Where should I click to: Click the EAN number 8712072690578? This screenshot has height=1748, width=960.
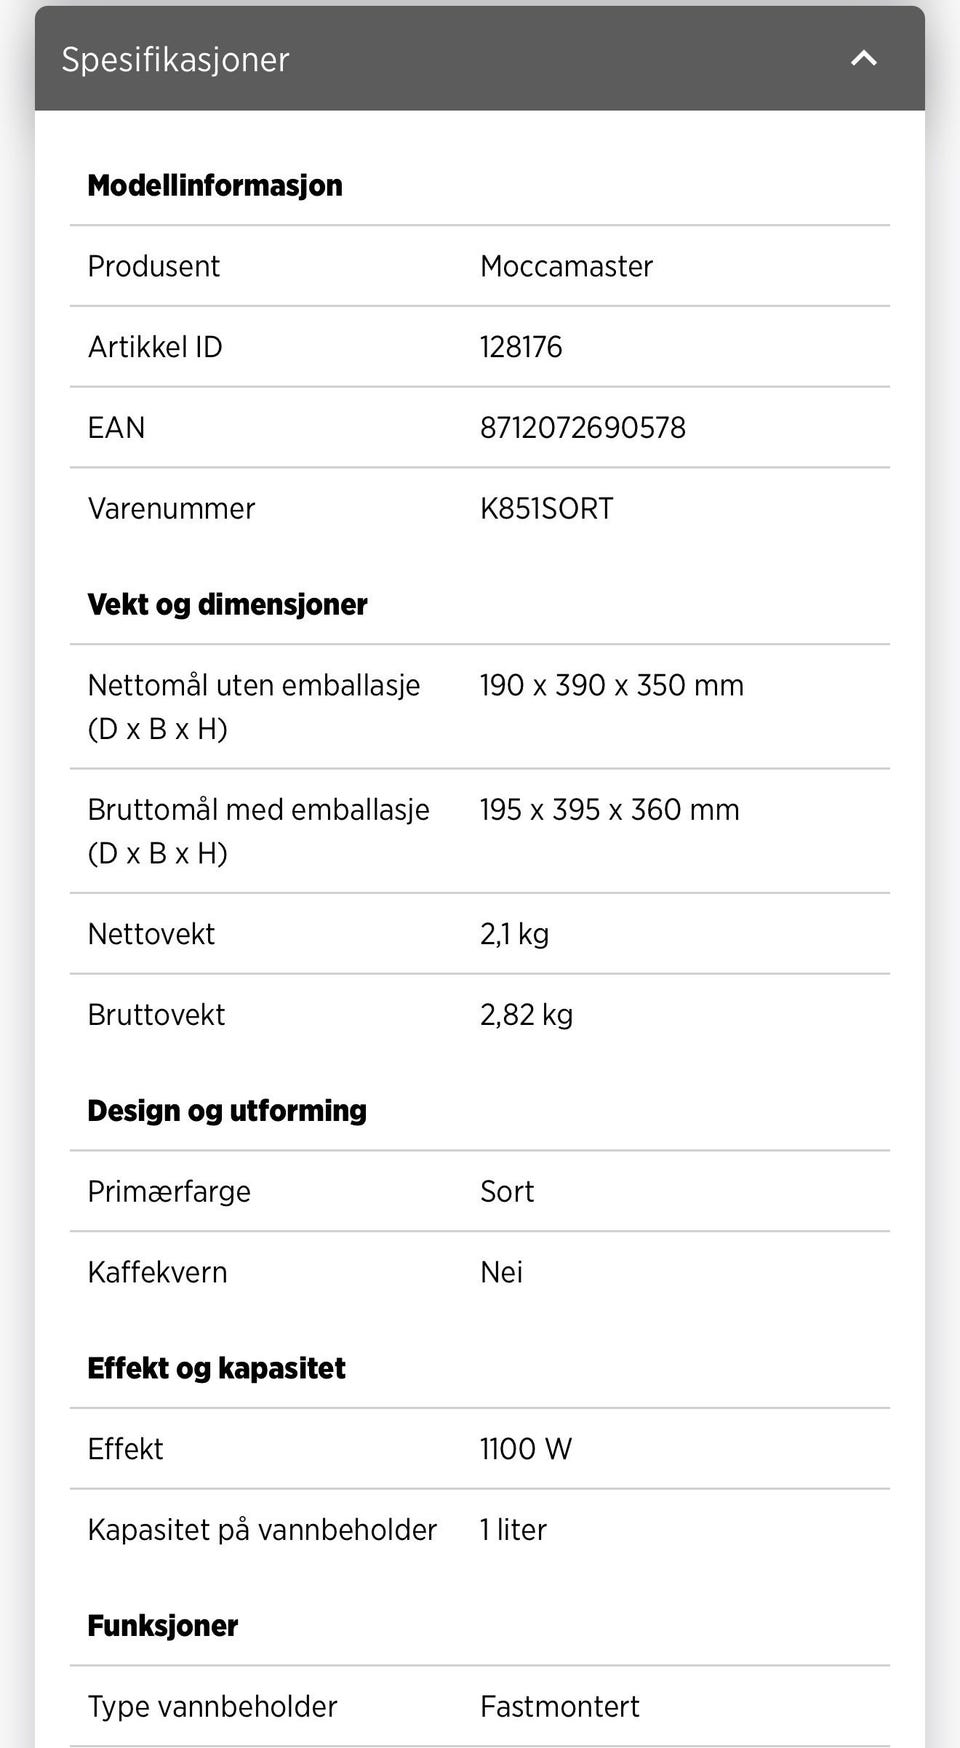click(582, 428)
